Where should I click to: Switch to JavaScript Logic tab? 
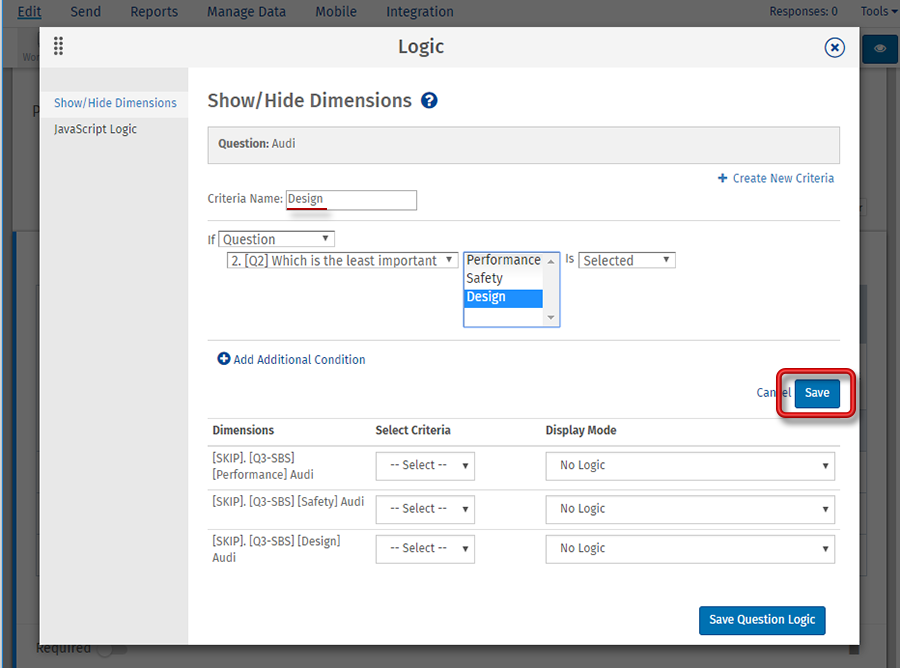[95, 129]
